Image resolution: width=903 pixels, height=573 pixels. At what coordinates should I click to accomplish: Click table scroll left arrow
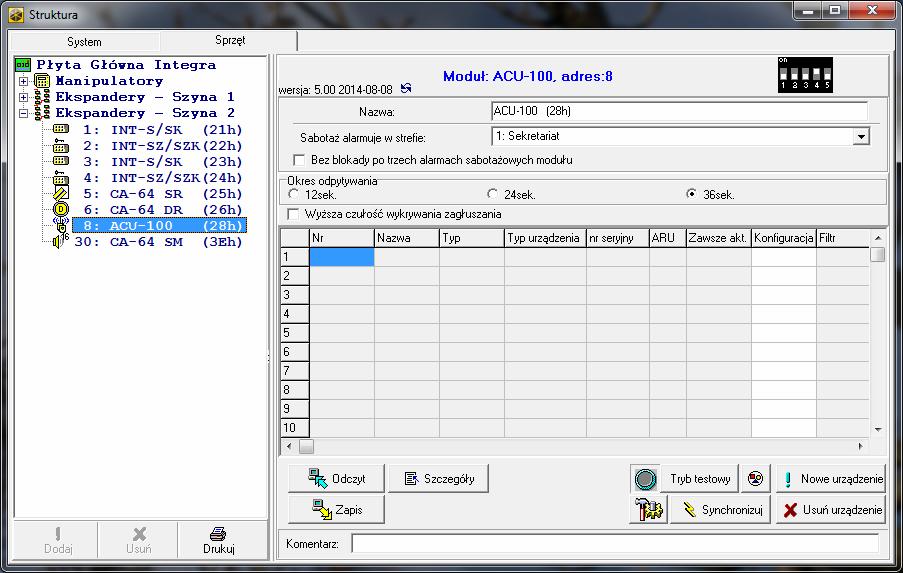coord(289,446)
